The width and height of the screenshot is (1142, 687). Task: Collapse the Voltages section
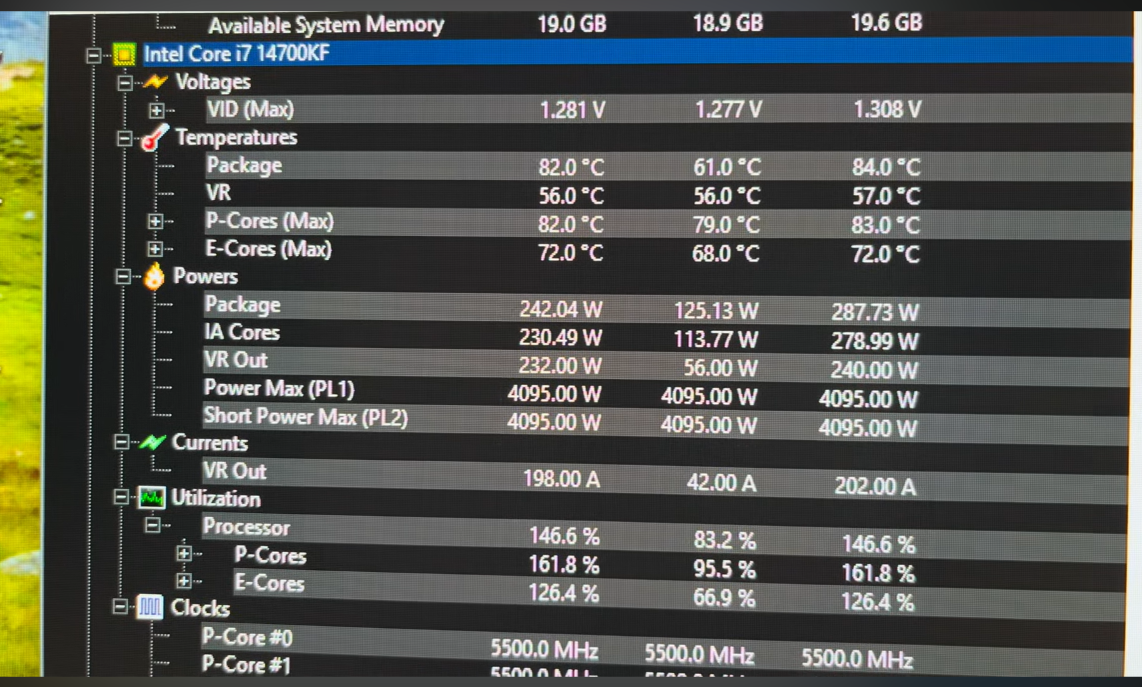[125, 82]
